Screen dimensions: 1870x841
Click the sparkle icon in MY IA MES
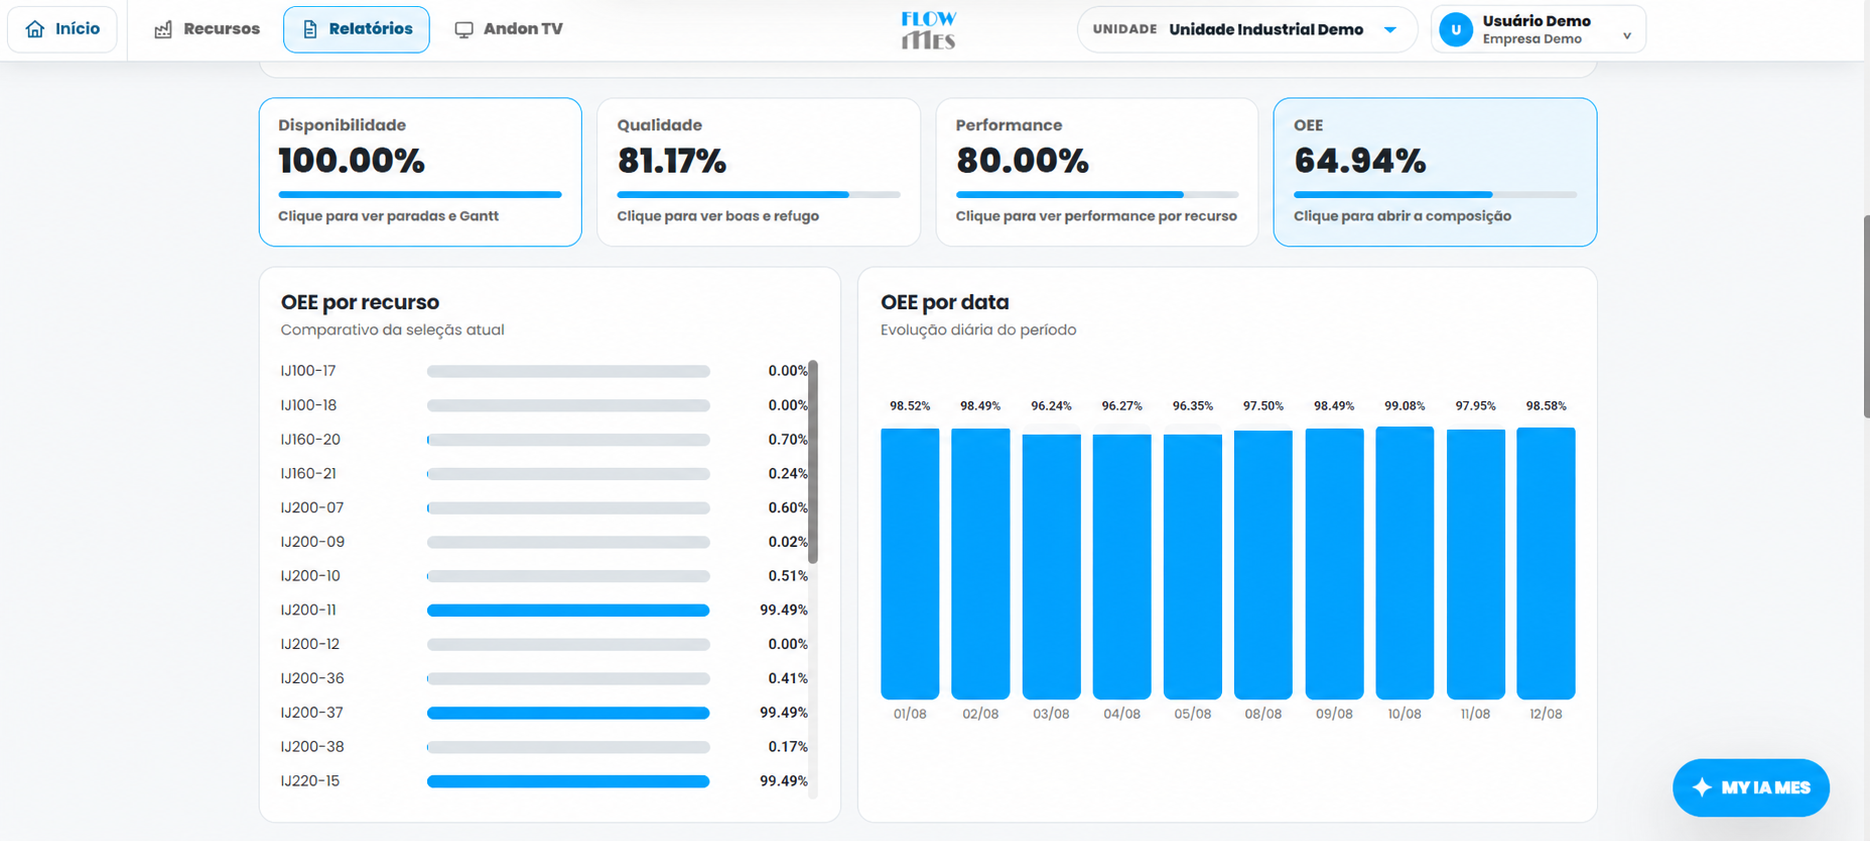pos(1702,788)
